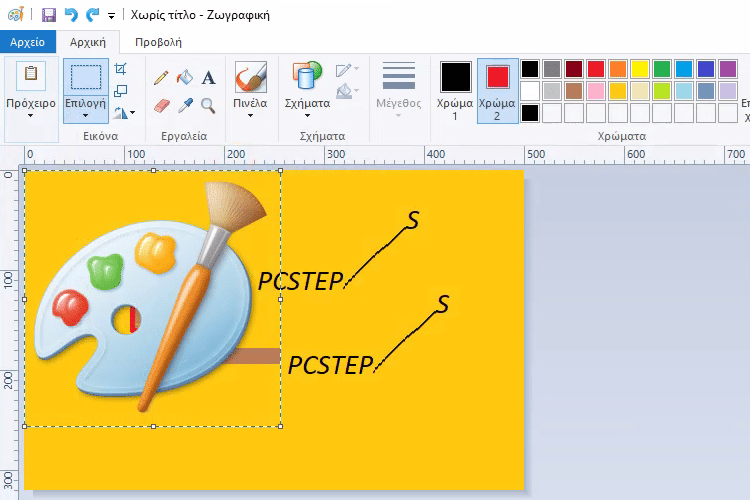
Task: Redo the last undone action
Action: pos(92,15)
